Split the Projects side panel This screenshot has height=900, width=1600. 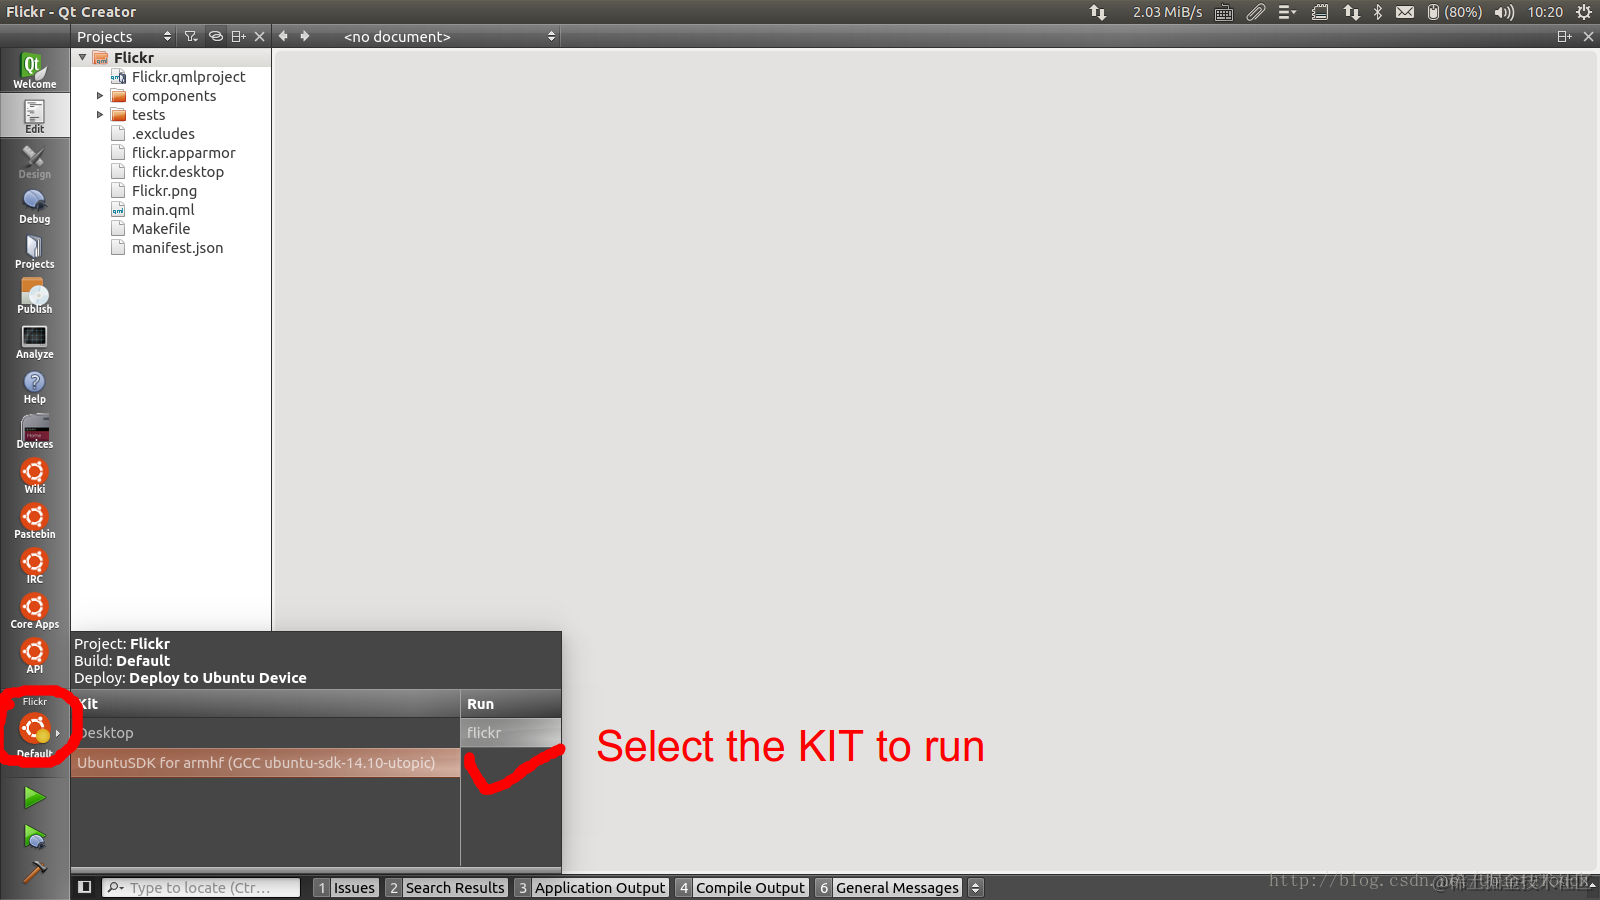(238, 36)
